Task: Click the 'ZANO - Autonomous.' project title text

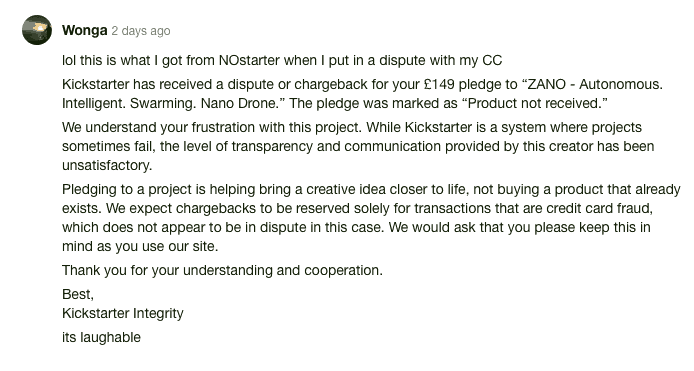Action: point(593,84)
